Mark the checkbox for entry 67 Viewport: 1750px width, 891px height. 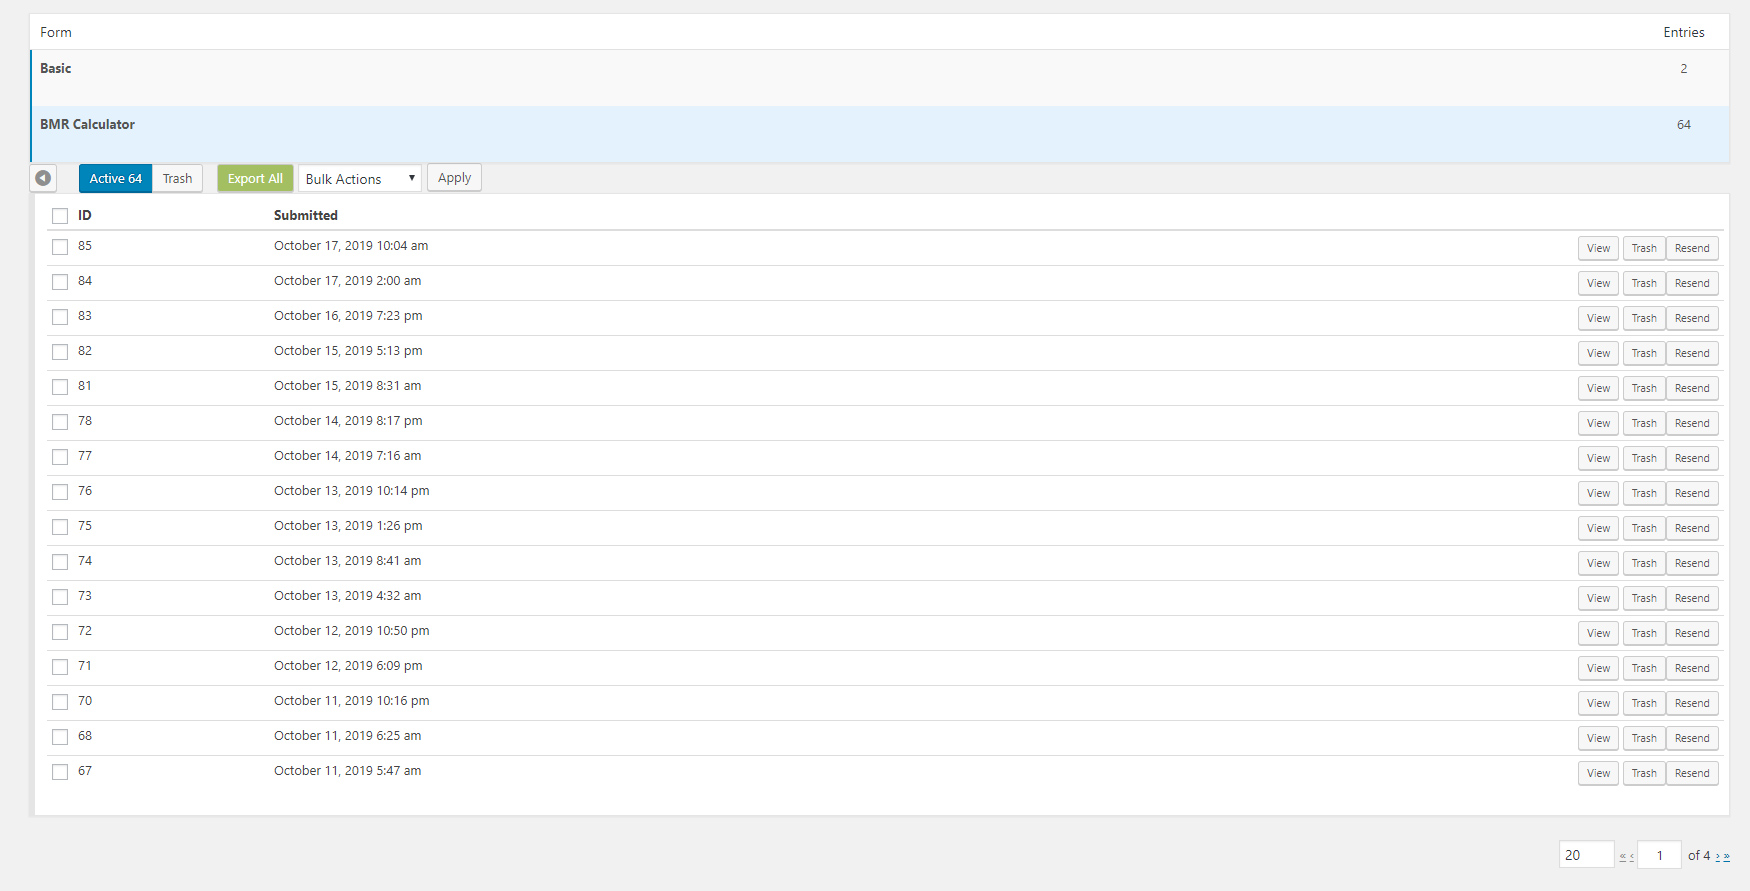coord(60,772)
